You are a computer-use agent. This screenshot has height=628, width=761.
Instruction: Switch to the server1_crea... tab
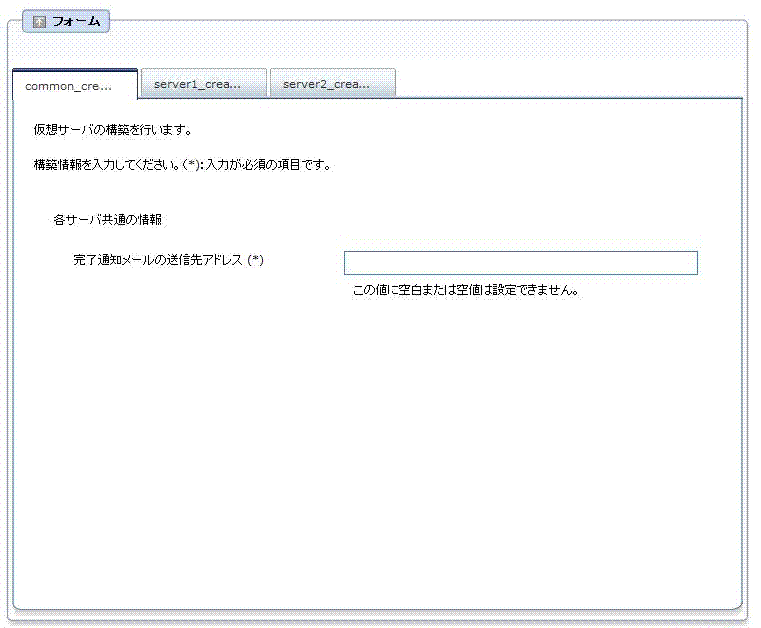pyautogui.click(x=203, y=83)
